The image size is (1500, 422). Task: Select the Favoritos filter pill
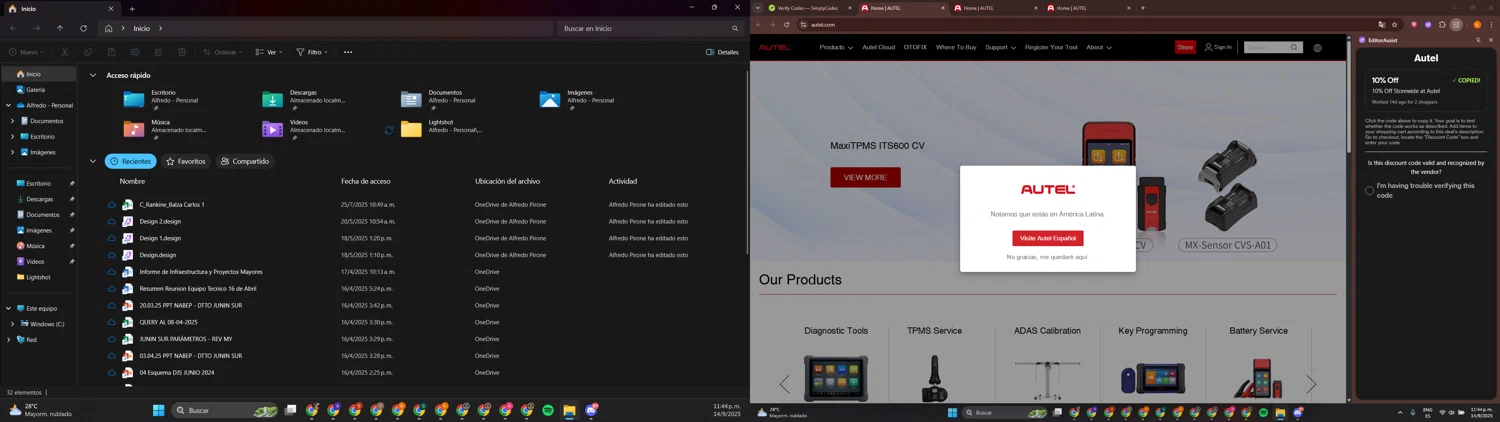[186, 161]
